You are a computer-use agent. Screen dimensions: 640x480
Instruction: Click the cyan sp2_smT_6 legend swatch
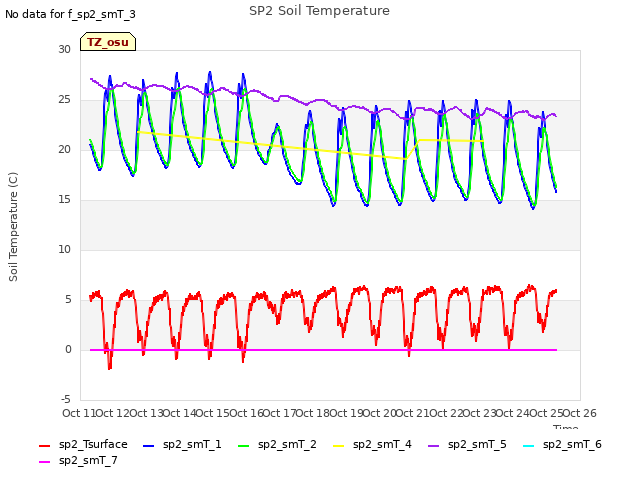529,446
